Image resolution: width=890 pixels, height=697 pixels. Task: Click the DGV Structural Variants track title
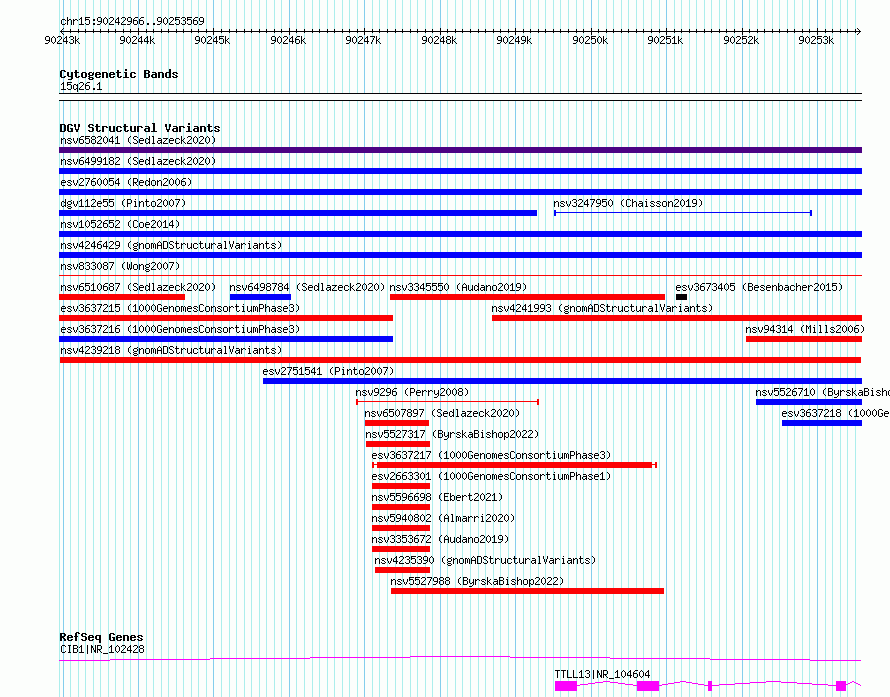(140, 128)
